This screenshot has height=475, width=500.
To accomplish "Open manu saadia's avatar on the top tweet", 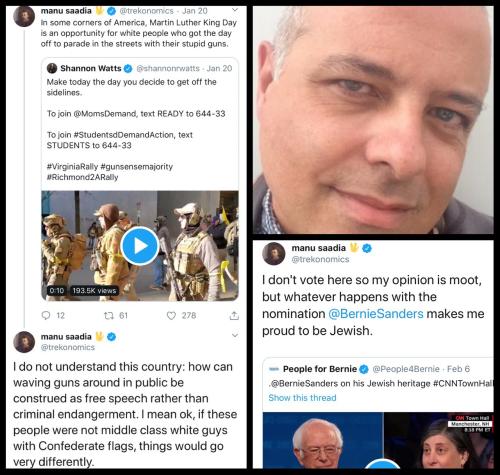I will click(x=24, y=16).
